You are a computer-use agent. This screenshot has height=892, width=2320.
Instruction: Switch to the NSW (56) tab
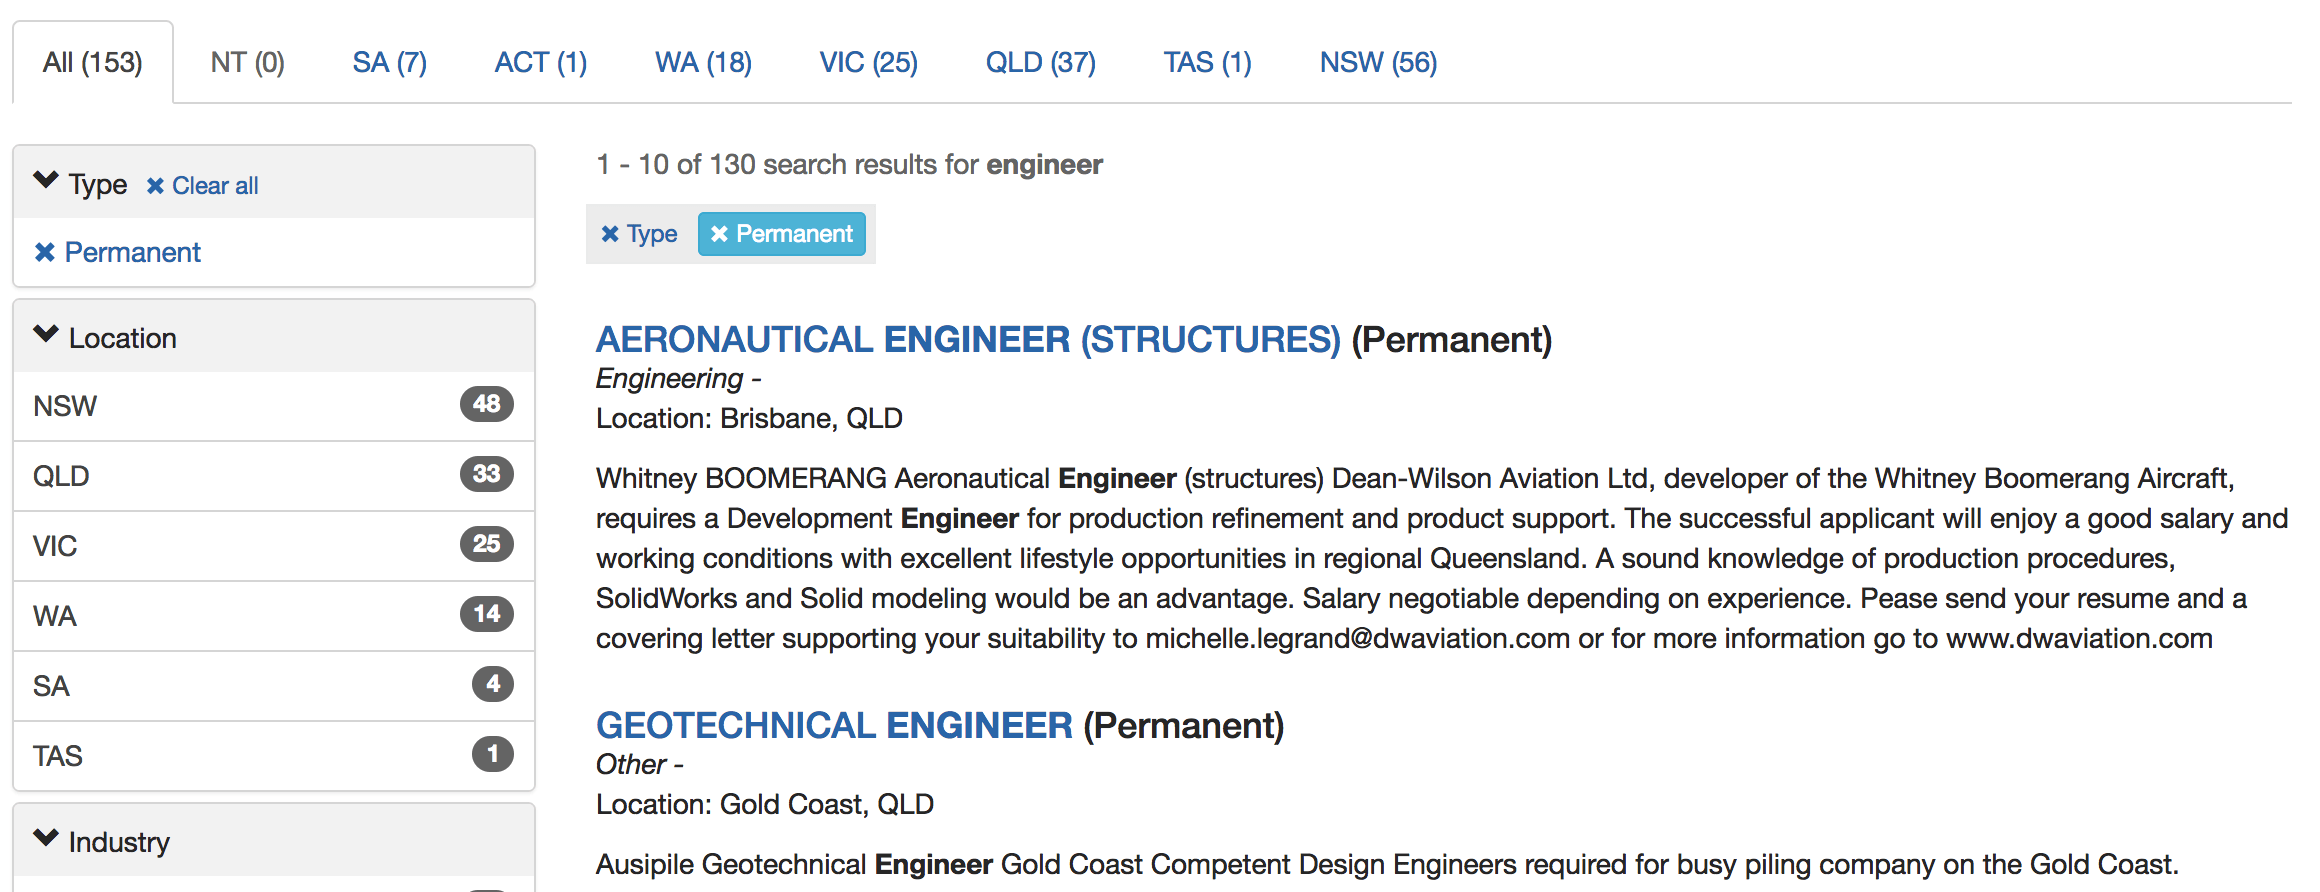coord(1378,63)
